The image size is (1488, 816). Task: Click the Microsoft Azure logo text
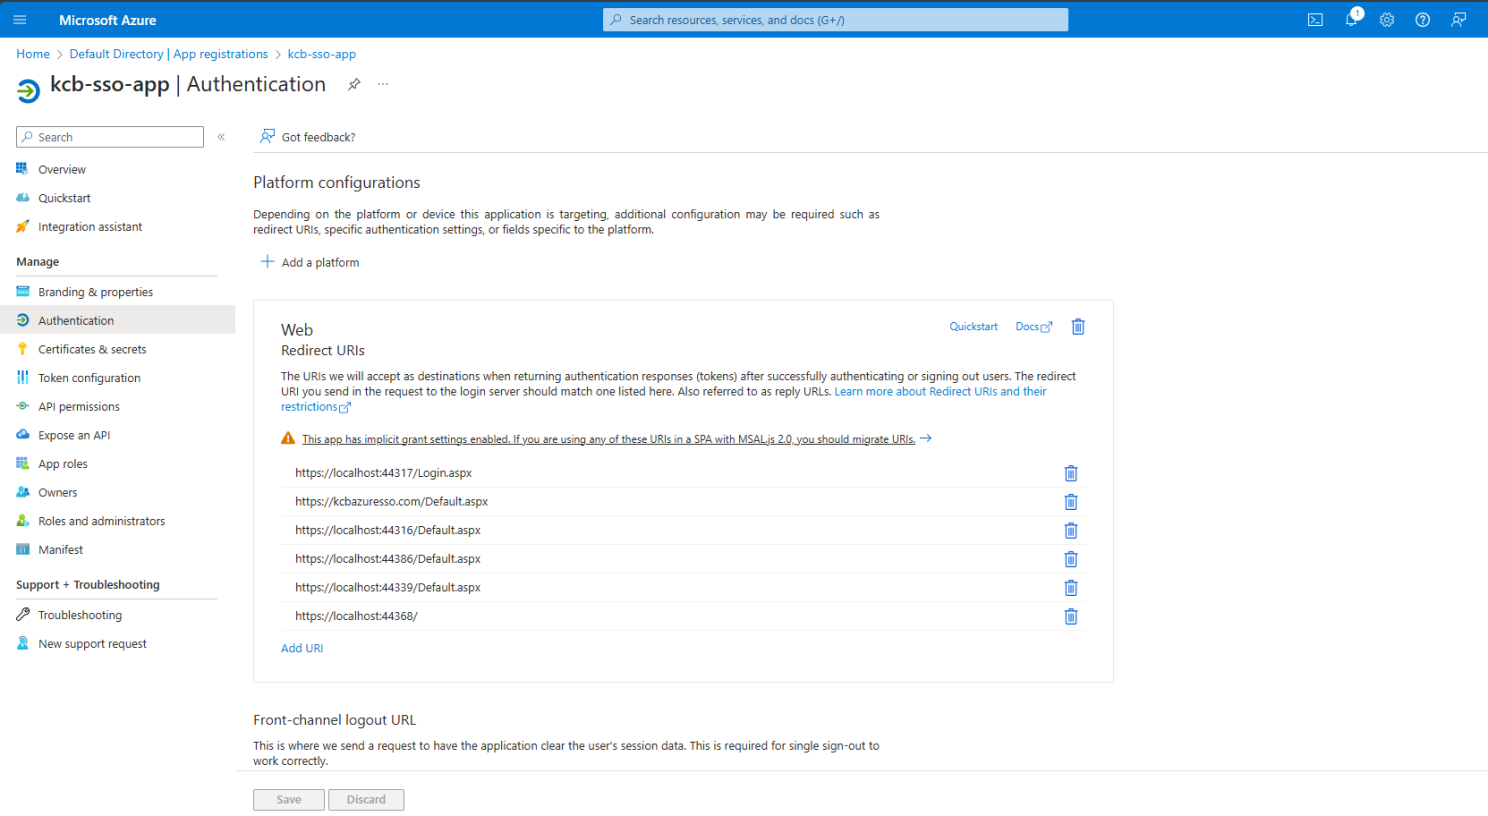tap(108, 20)
